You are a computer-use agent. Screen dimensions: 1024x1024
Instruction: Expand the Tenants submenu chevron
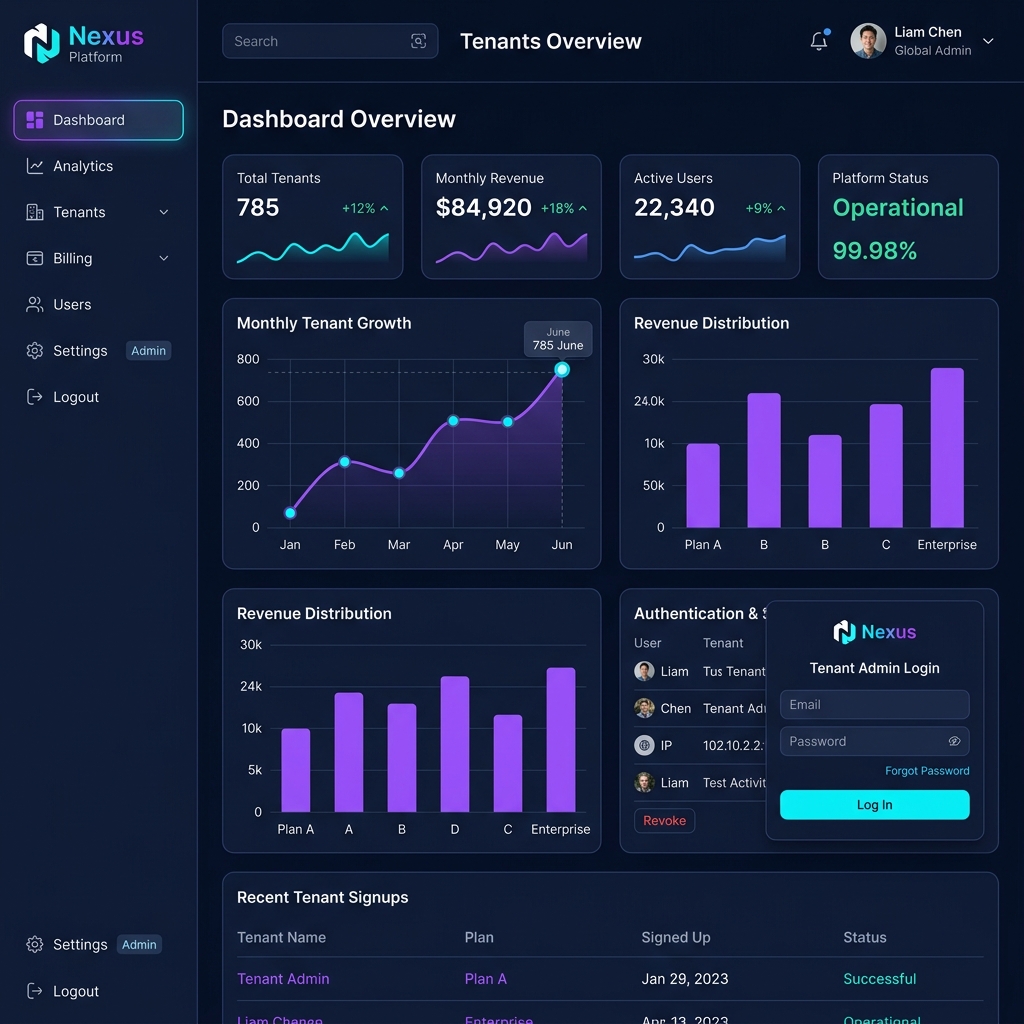coord(164,212)
